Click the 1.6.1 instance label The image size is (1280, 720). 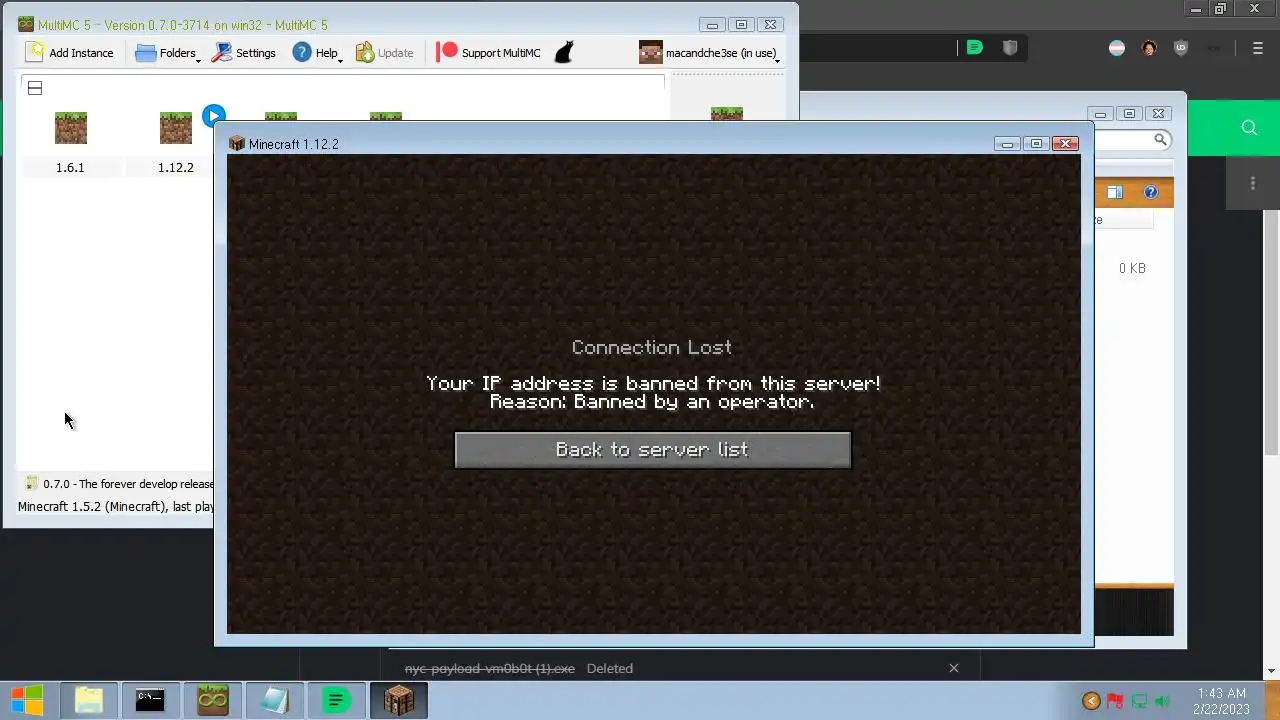click(70, 168)
